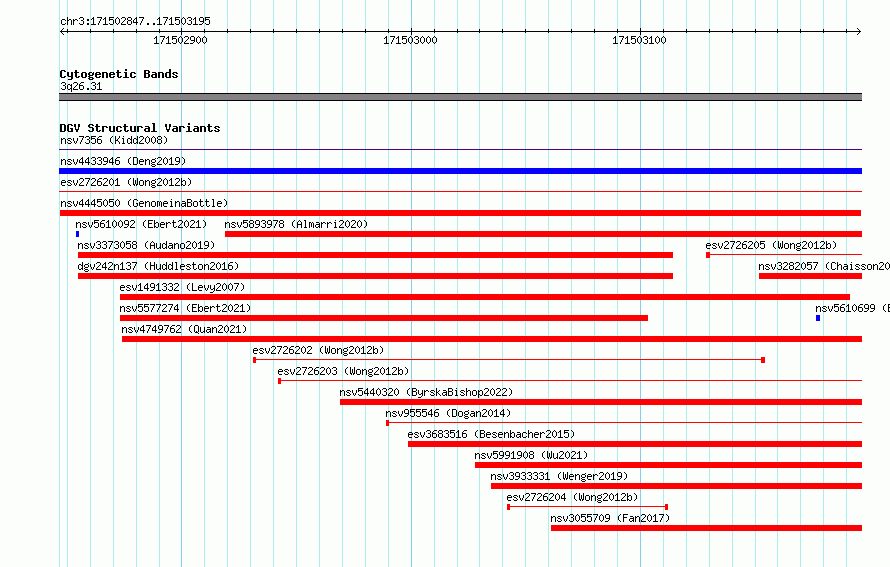Select the dgv242n137 (Huddleston2016) red bar
Screen dimensions: 890x567
click(x=375, y=276)
